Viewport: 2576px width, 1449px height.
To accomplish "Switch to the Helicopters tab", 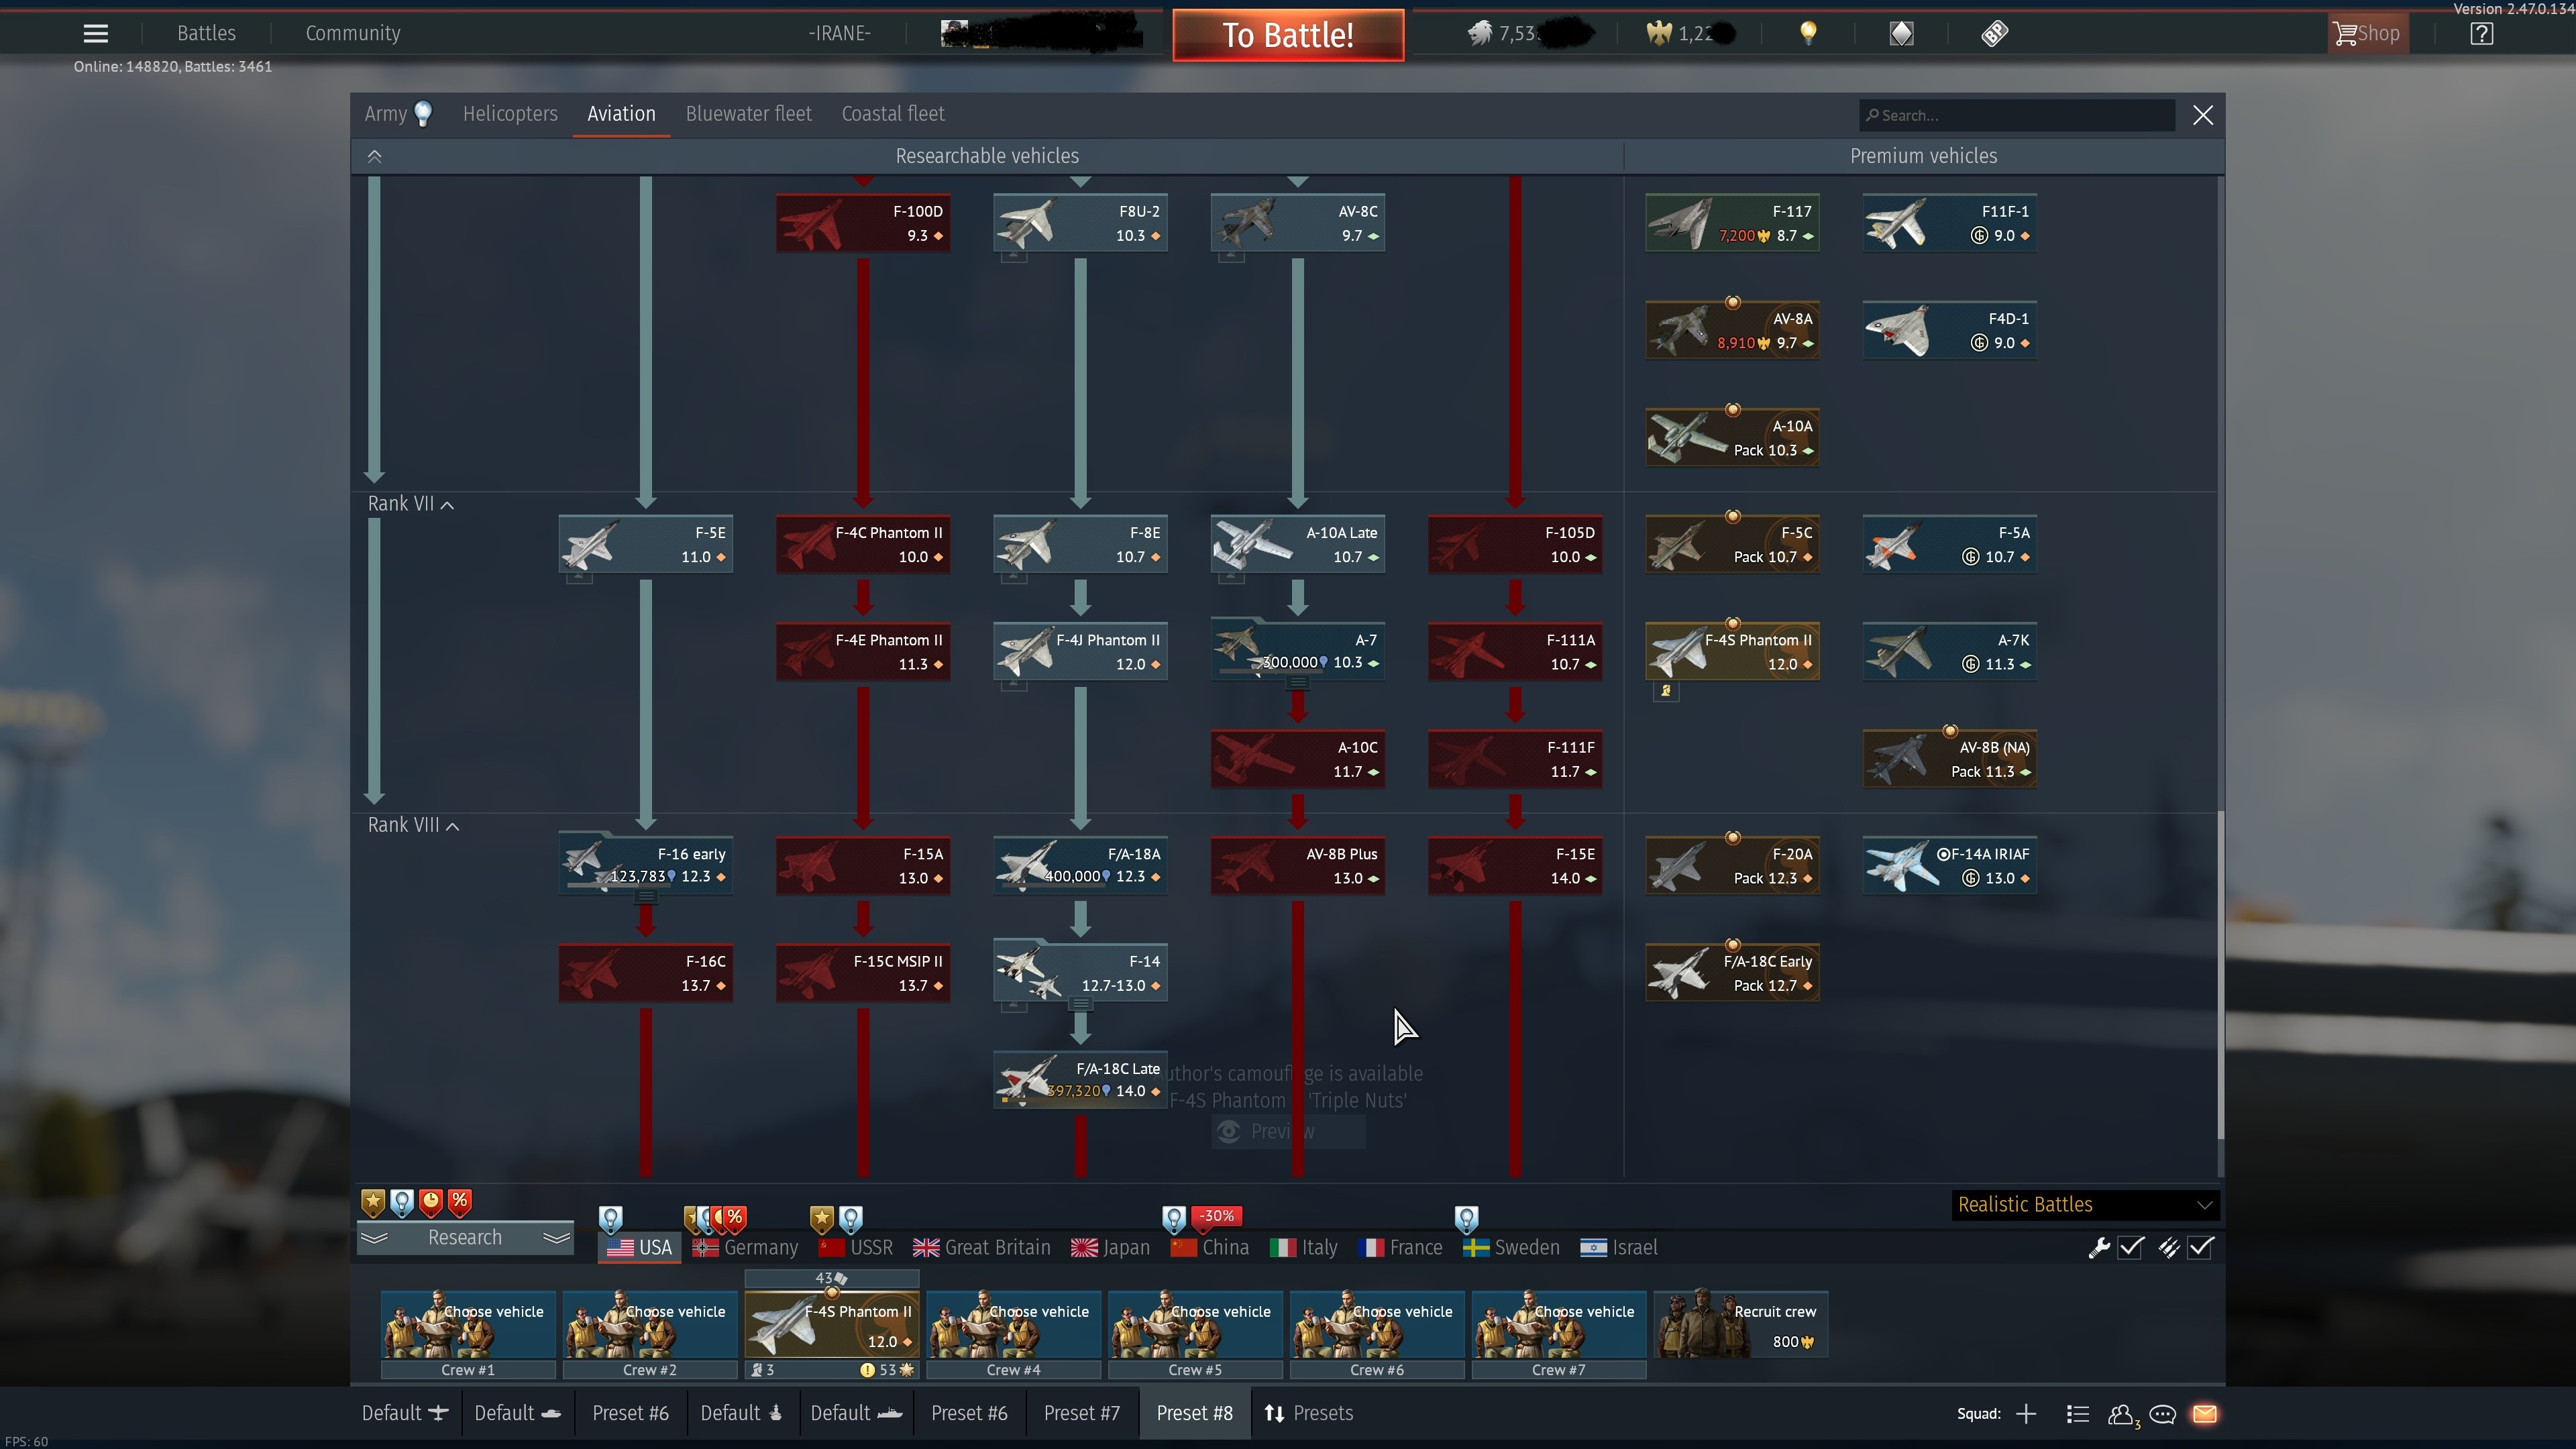I will click(510, 114).
